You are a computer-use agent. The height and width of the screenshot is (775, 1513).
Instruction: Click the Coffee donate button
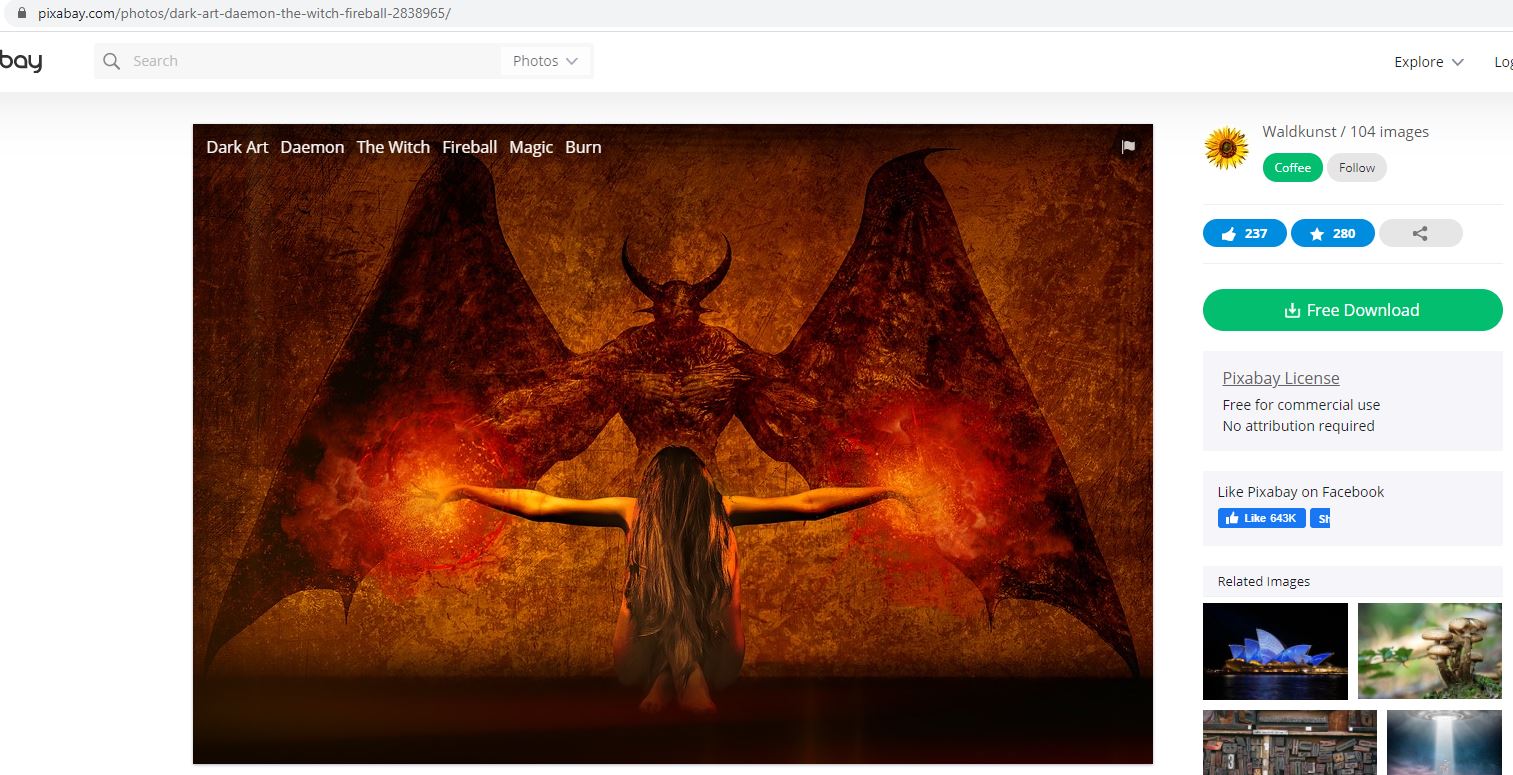point(1292,168)
